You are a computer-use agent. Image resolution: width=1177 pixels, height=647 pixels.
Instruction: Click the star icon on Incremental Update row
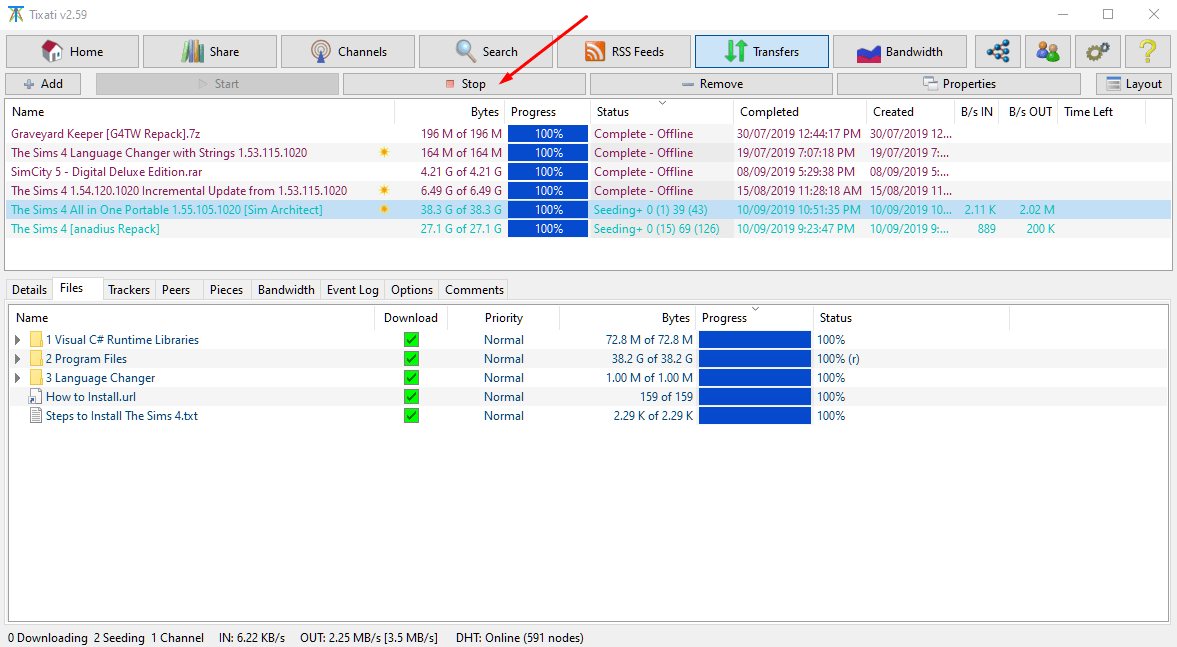384,191
